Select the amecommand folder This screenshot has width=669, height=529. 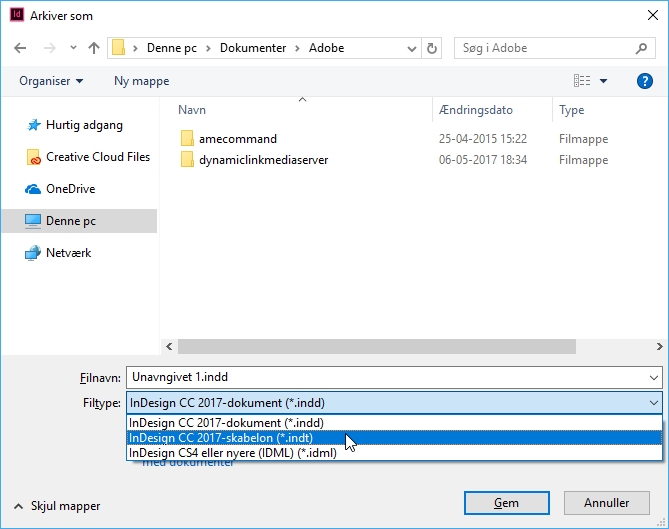238,139
